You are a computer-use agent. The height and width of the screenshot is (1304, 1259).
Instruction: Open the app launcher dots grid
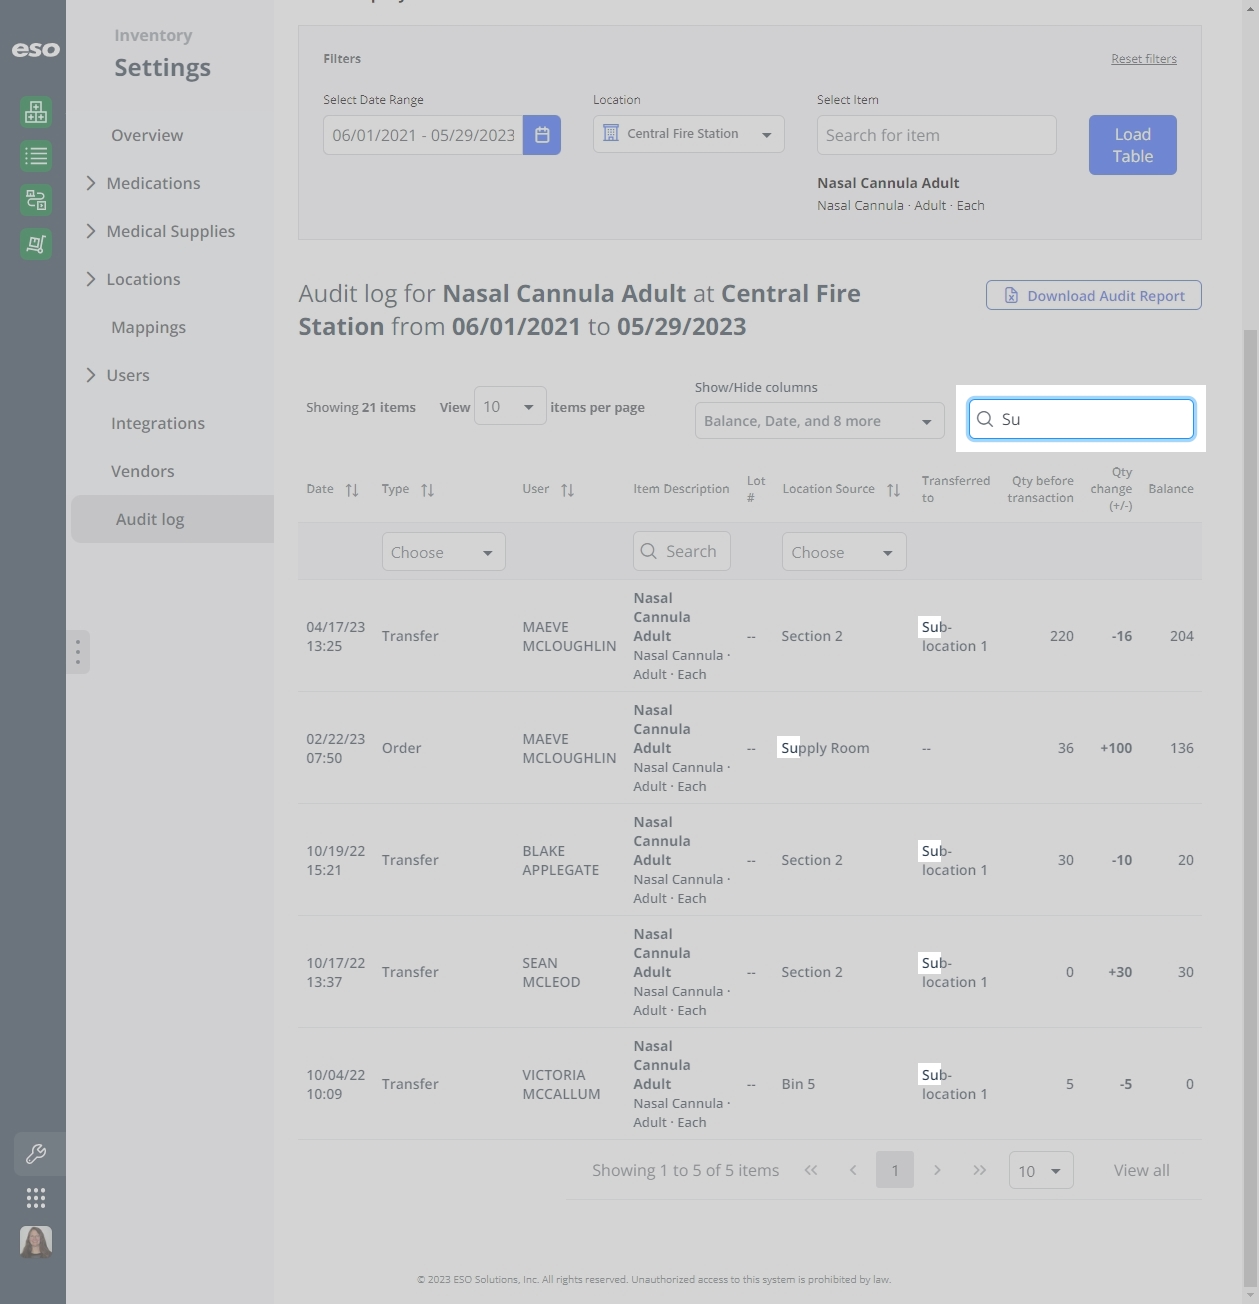(36, 1198)
